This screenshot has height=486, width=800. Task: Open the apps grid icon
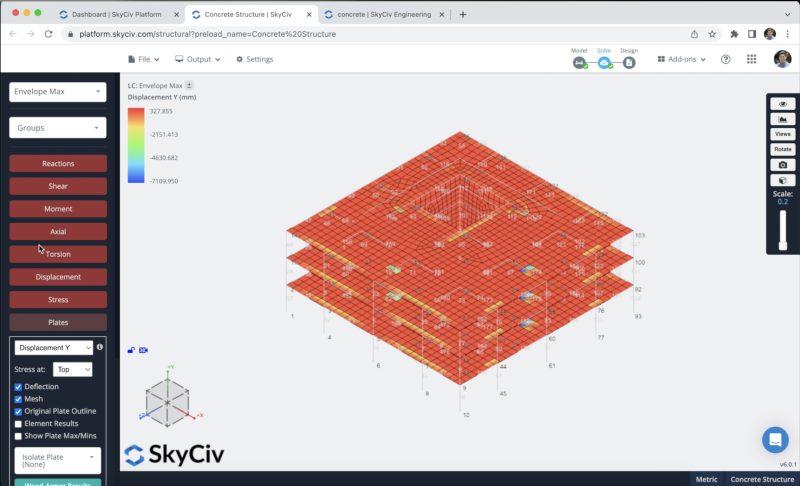pos(752,59)
